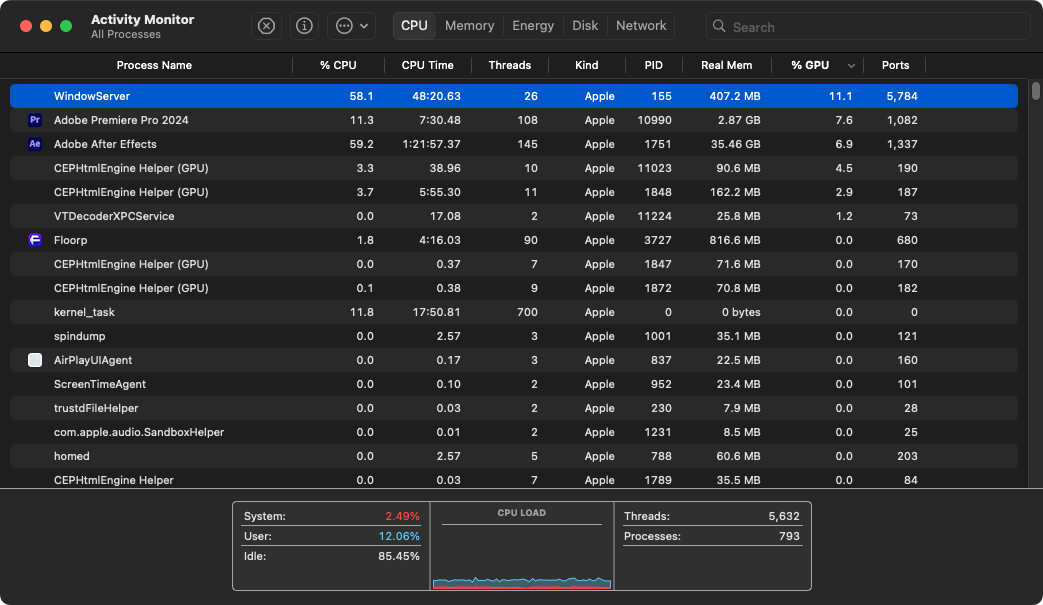Switch to the Memory tab
Screen dimensions: 1043x605
[470, 26]
